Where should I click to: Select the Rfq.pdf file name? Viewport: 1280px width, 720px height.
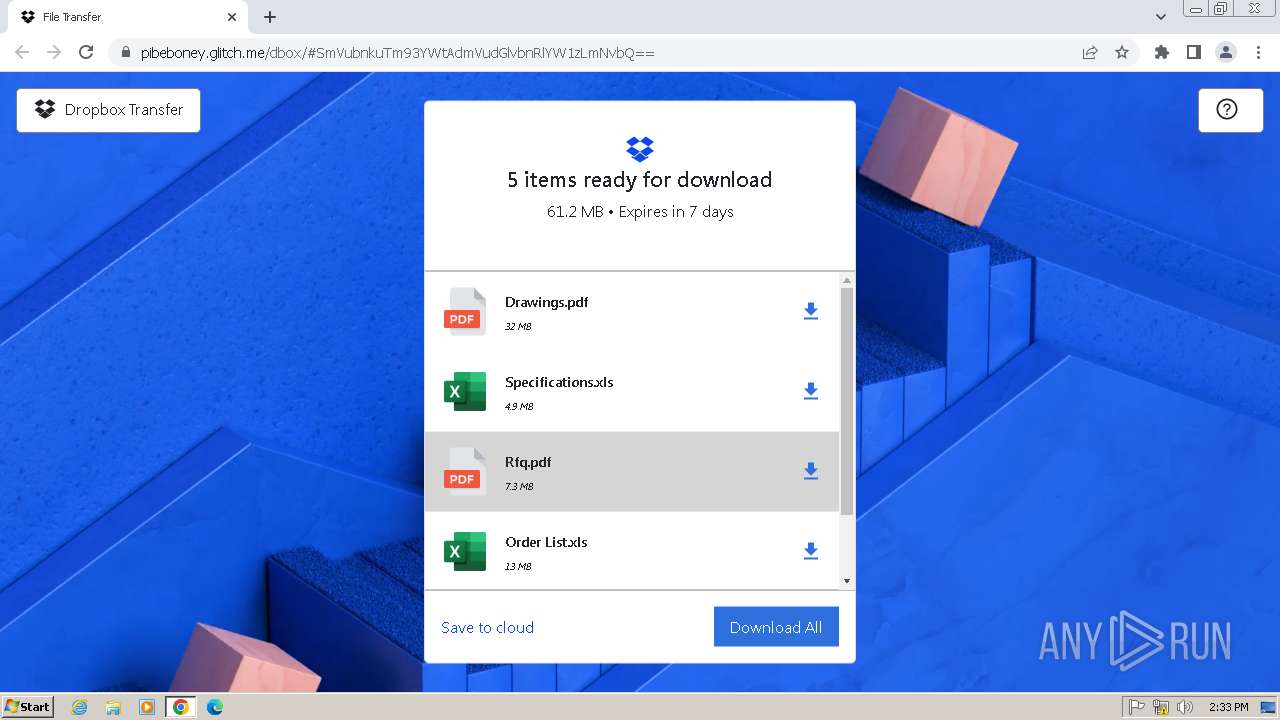click(x=528, y=462)
